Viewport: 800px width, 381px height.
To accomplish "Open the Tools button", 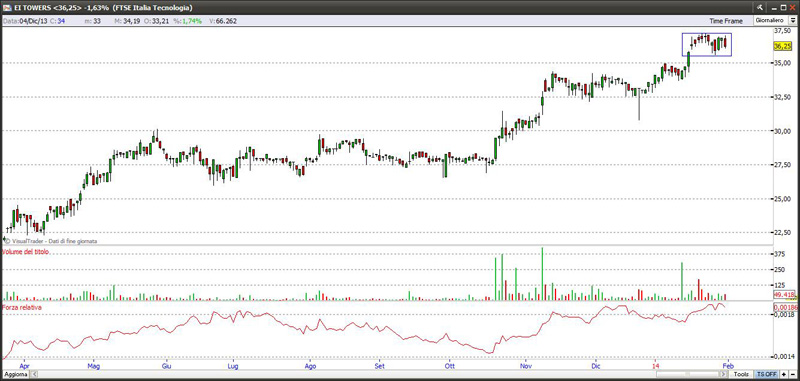I will [x=741, y=374].
